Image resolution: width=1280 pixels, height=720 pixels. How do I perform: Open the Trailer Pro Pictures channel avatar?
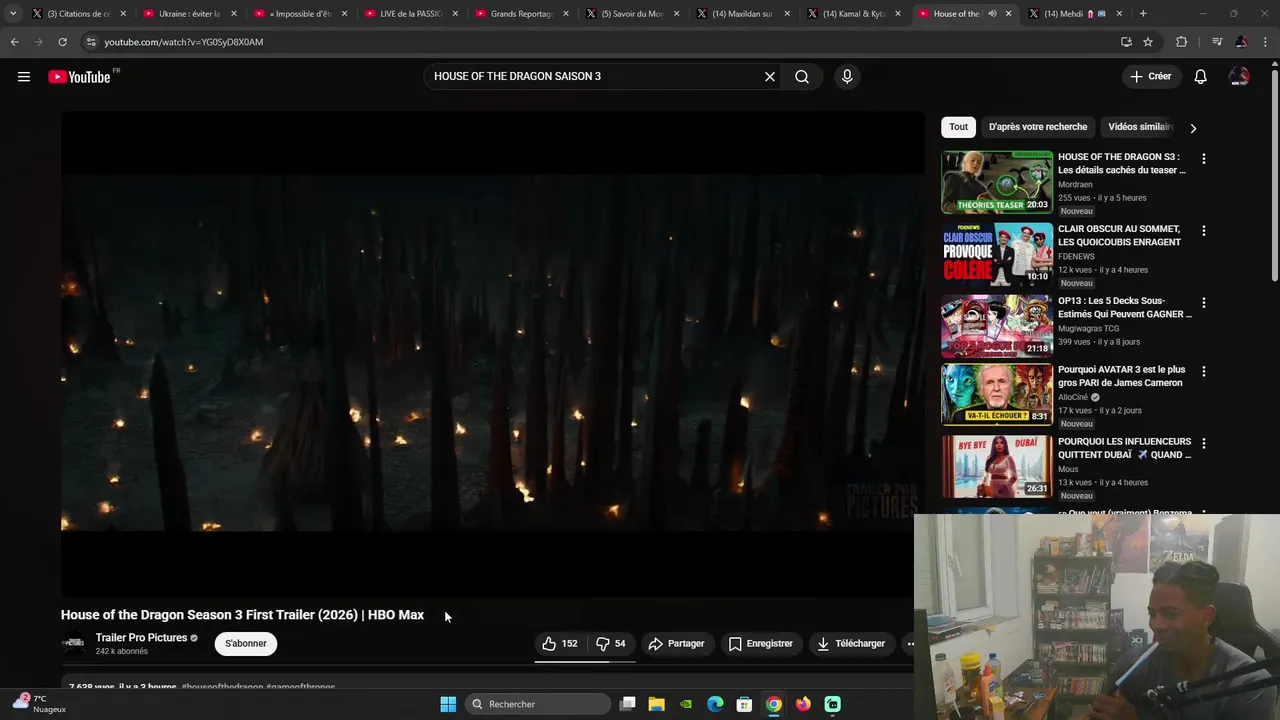[74, 644]
